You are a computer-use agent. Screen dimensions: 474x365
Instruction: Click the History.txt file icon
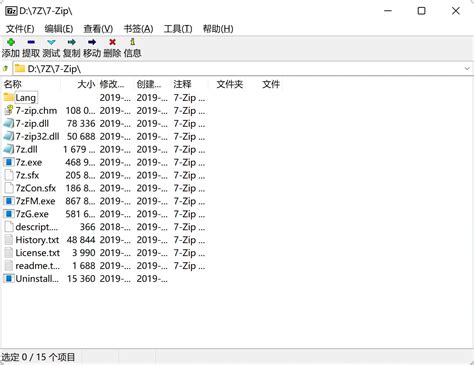[9, 240]
